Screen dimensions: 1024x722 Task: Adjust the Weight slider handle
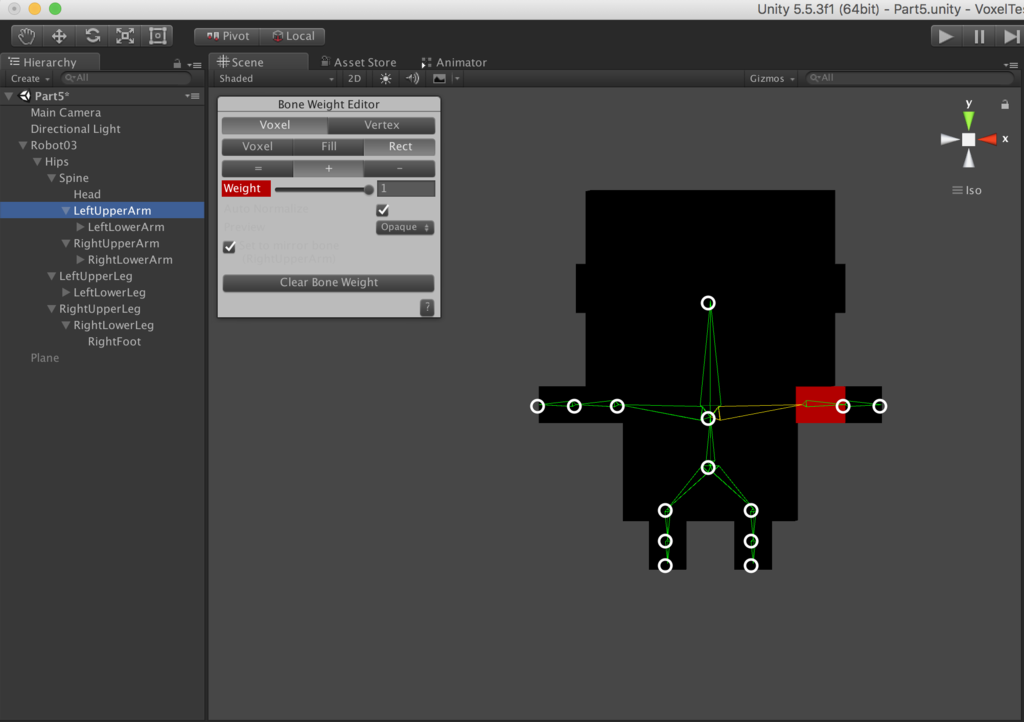[x=368, y=189]
